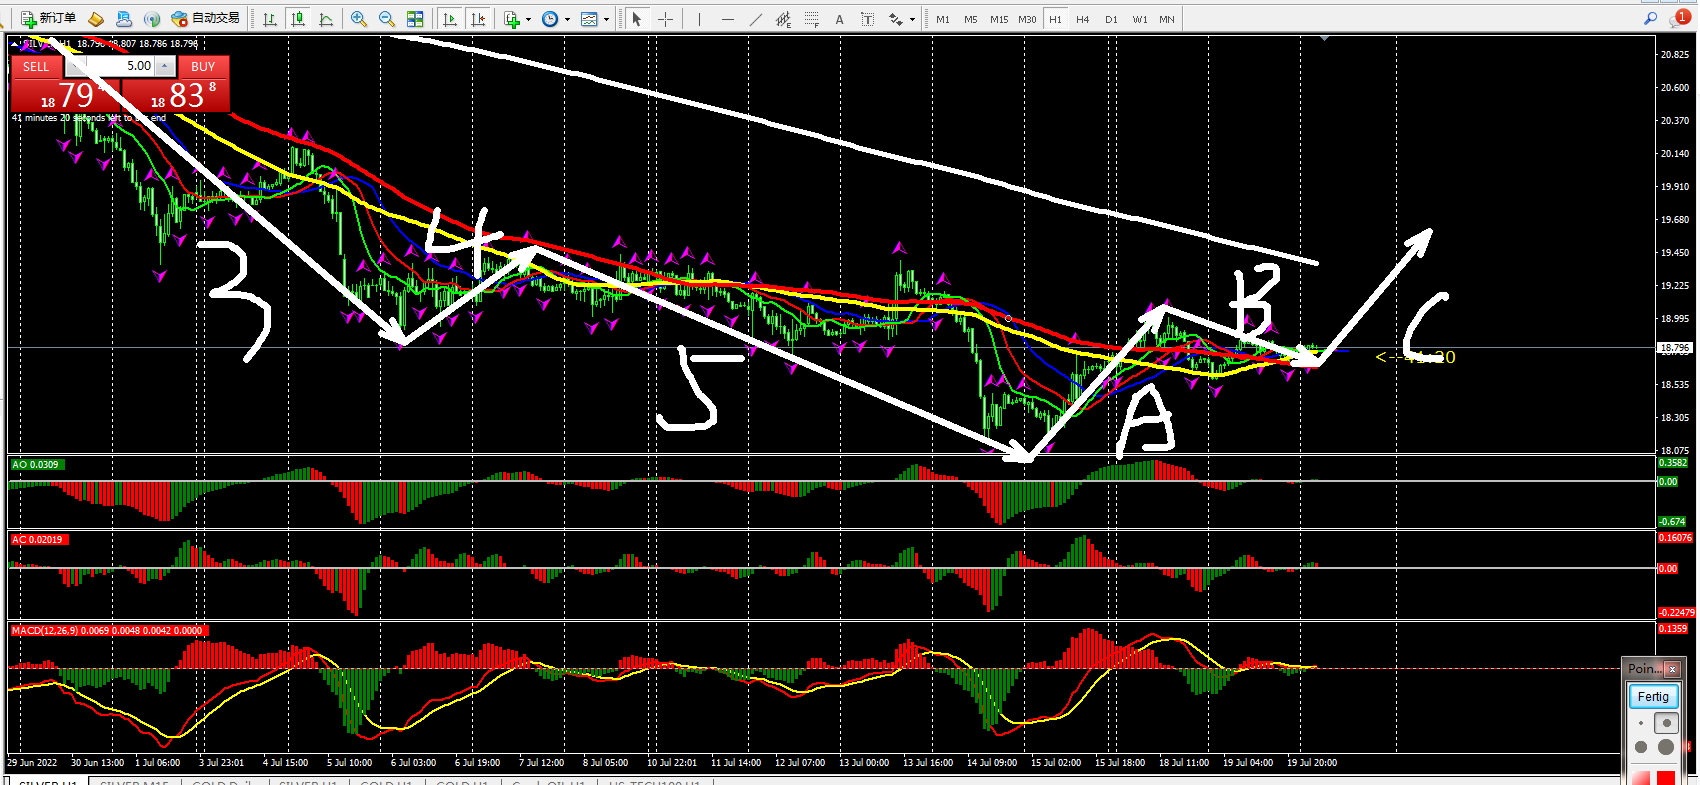1700x785 pixels.
Task: Select the M15 timeframe
Action: [999, 19]
